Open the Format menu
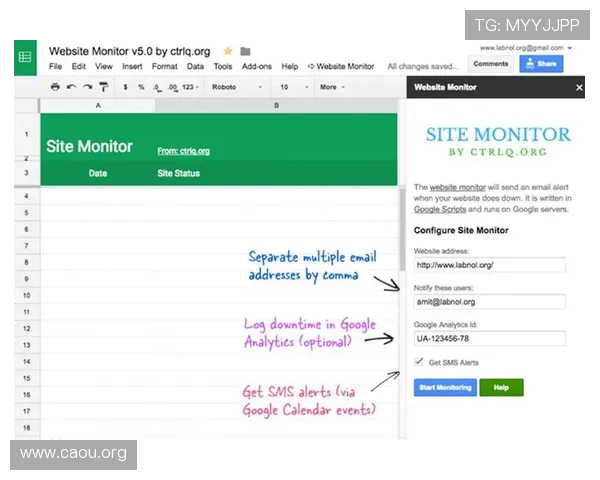This screenshot has width=600, height=480. [165, 66]
